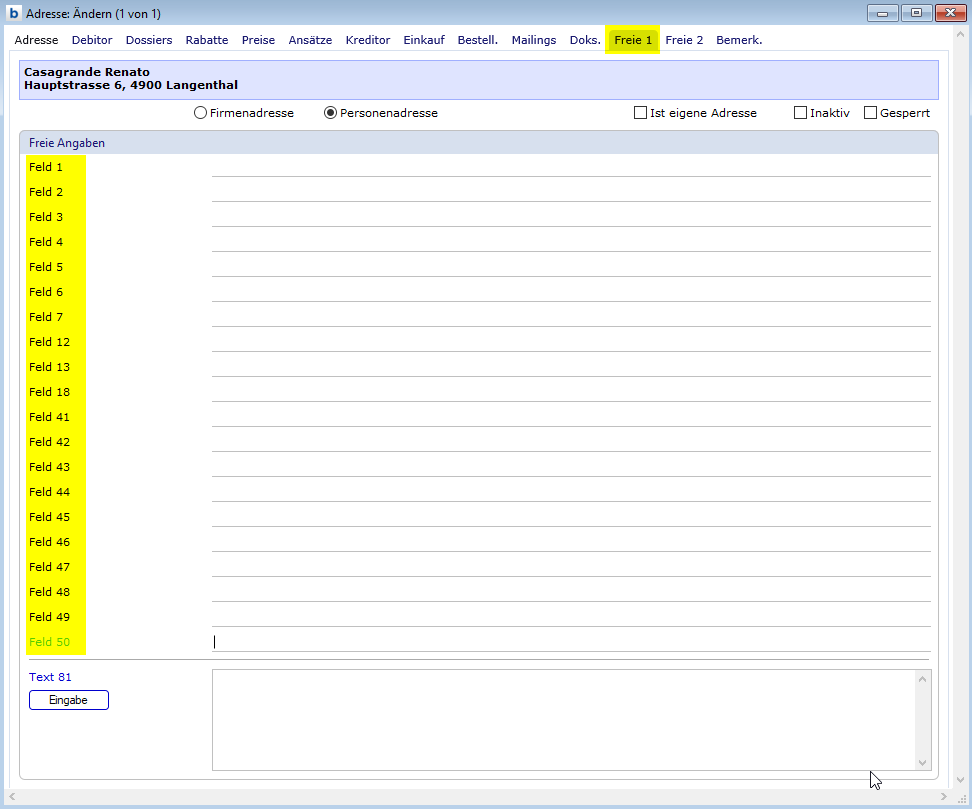This screenshot has height=809, width=972.
Task: Toggle the Gesperrt checkbox
Action: click(870, 113)
